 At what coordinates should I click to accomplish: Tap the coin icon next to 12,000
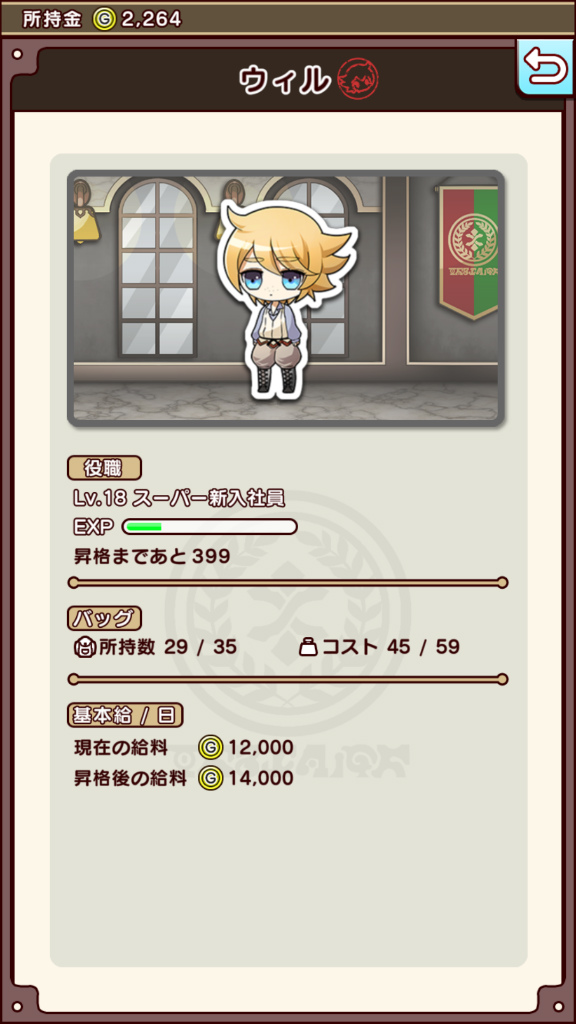(211, 747)
